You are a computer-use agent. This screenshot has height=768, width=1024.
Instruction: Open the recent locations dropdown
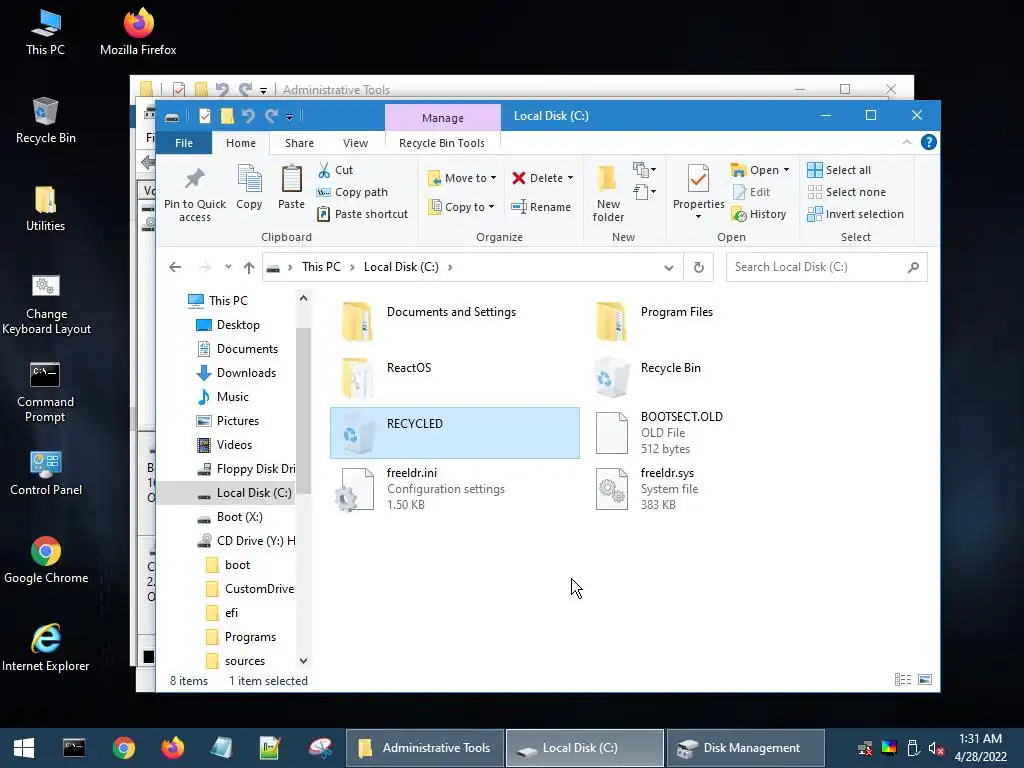[x=228, y=267]
